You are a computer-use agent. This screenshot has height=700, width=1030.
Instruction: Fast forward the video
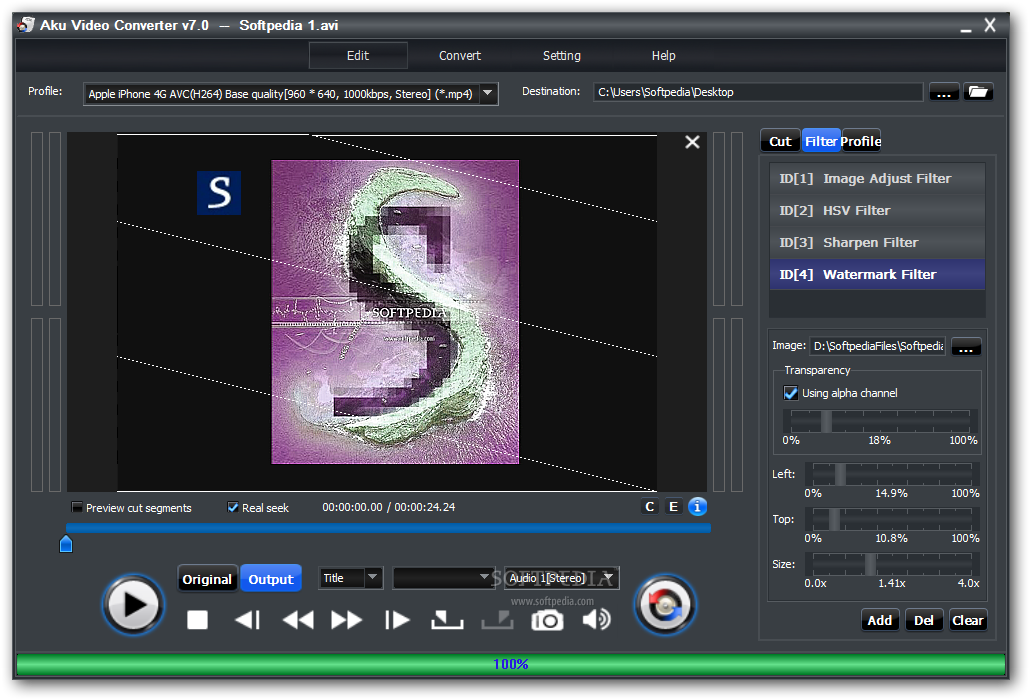coord(347,620)
